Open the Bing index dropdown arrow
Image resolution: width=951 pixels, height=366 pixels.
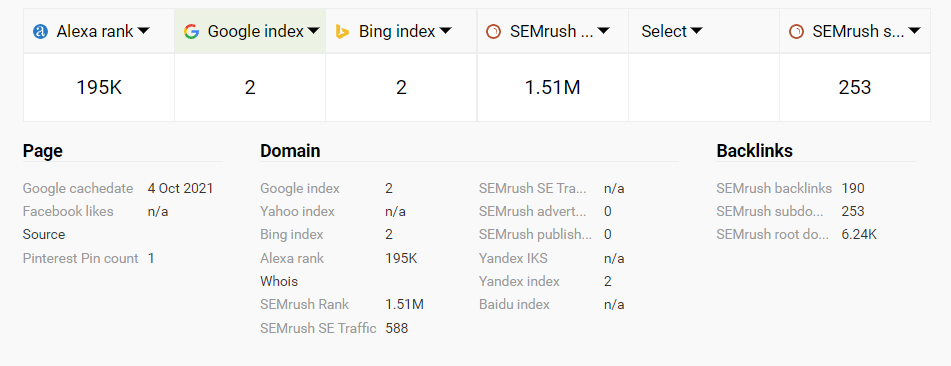click(446, 31)
